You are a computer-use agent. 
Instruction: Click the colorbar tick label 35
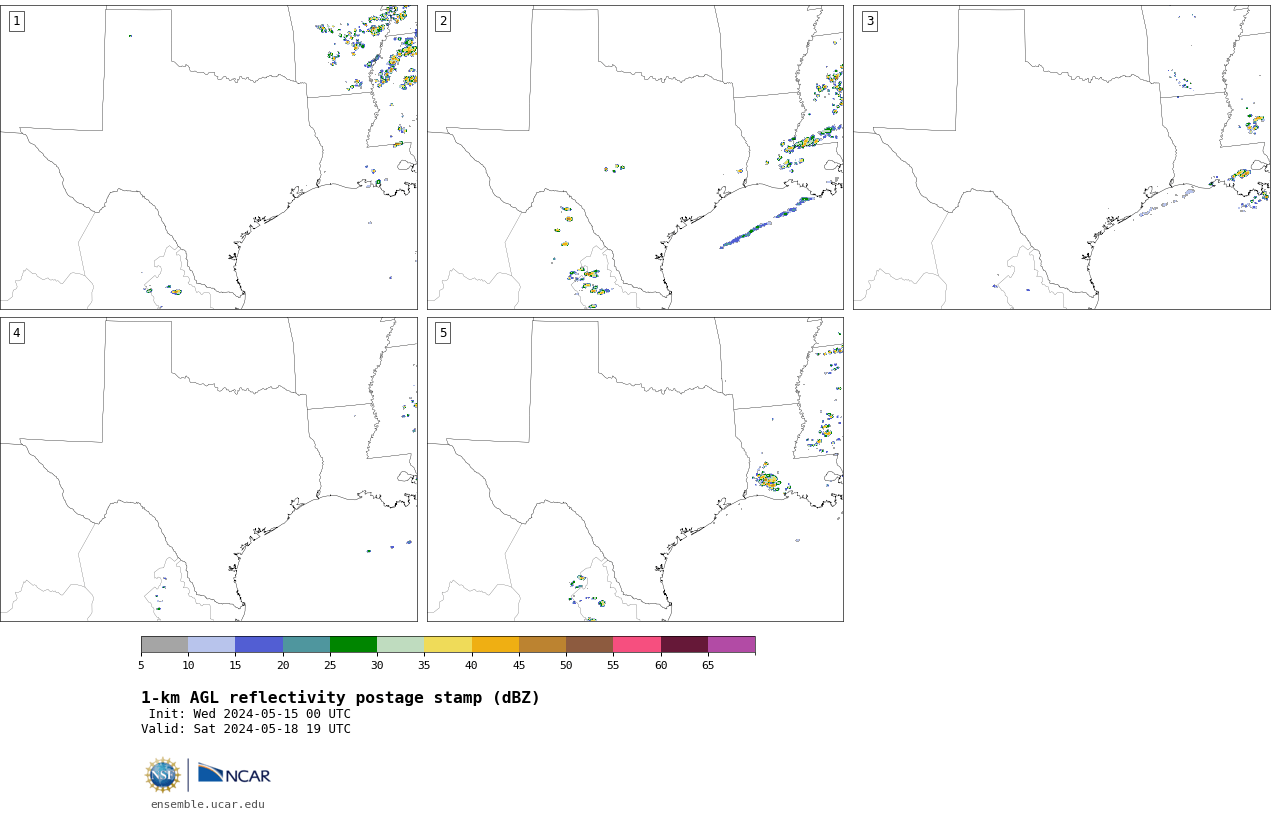(424, 665)
